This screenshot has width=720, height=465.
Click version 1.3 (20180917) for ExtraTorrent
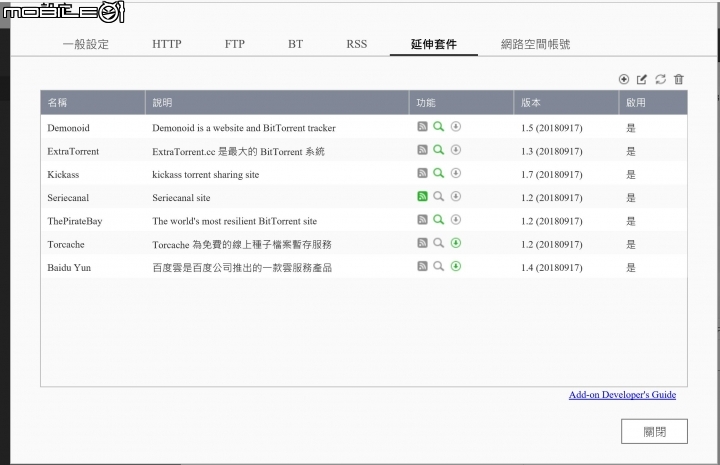click(x=551, y=151)
